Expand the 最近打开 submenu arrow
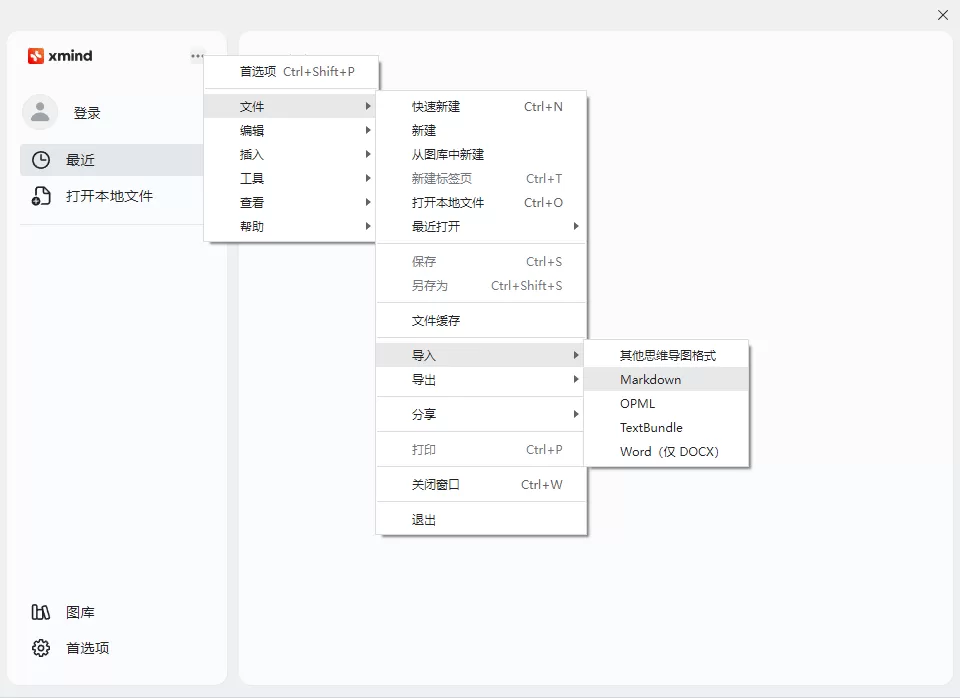This screenshot has width=960, height=698. coord(576,226)
